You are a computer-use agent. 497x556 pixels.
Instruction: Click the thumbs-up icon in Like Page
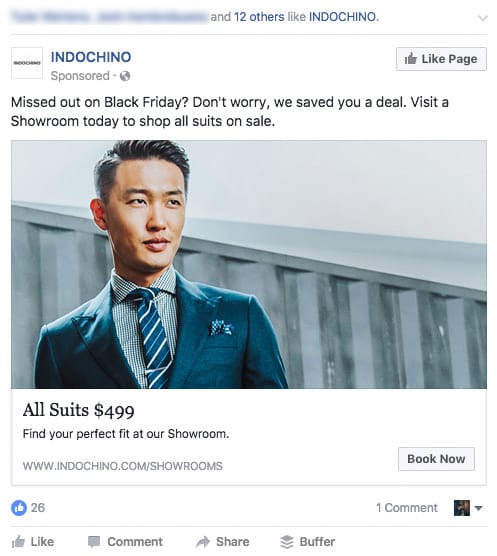click(411, 59)
